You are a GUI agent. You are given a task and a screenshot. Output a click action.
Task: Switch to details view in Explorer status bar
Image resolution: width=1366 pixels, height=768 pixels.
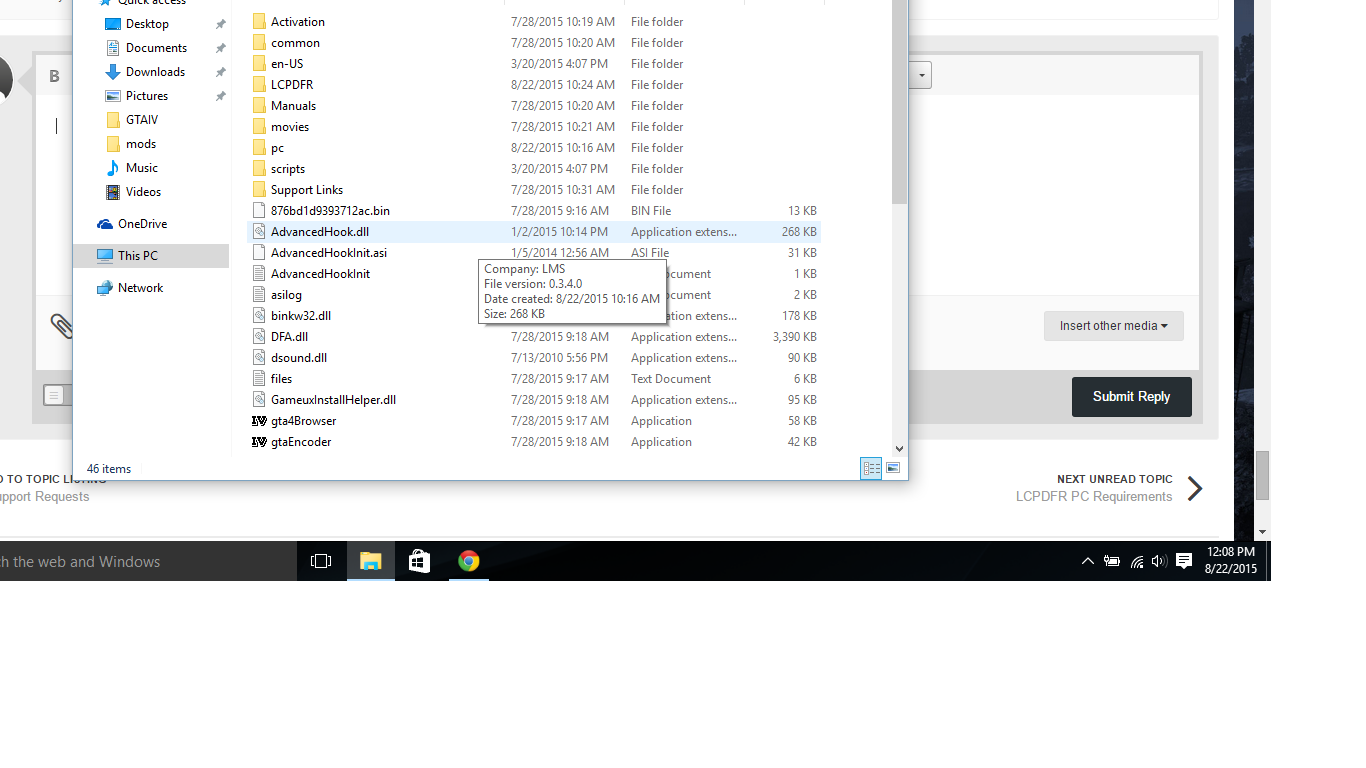click(871, 468)
